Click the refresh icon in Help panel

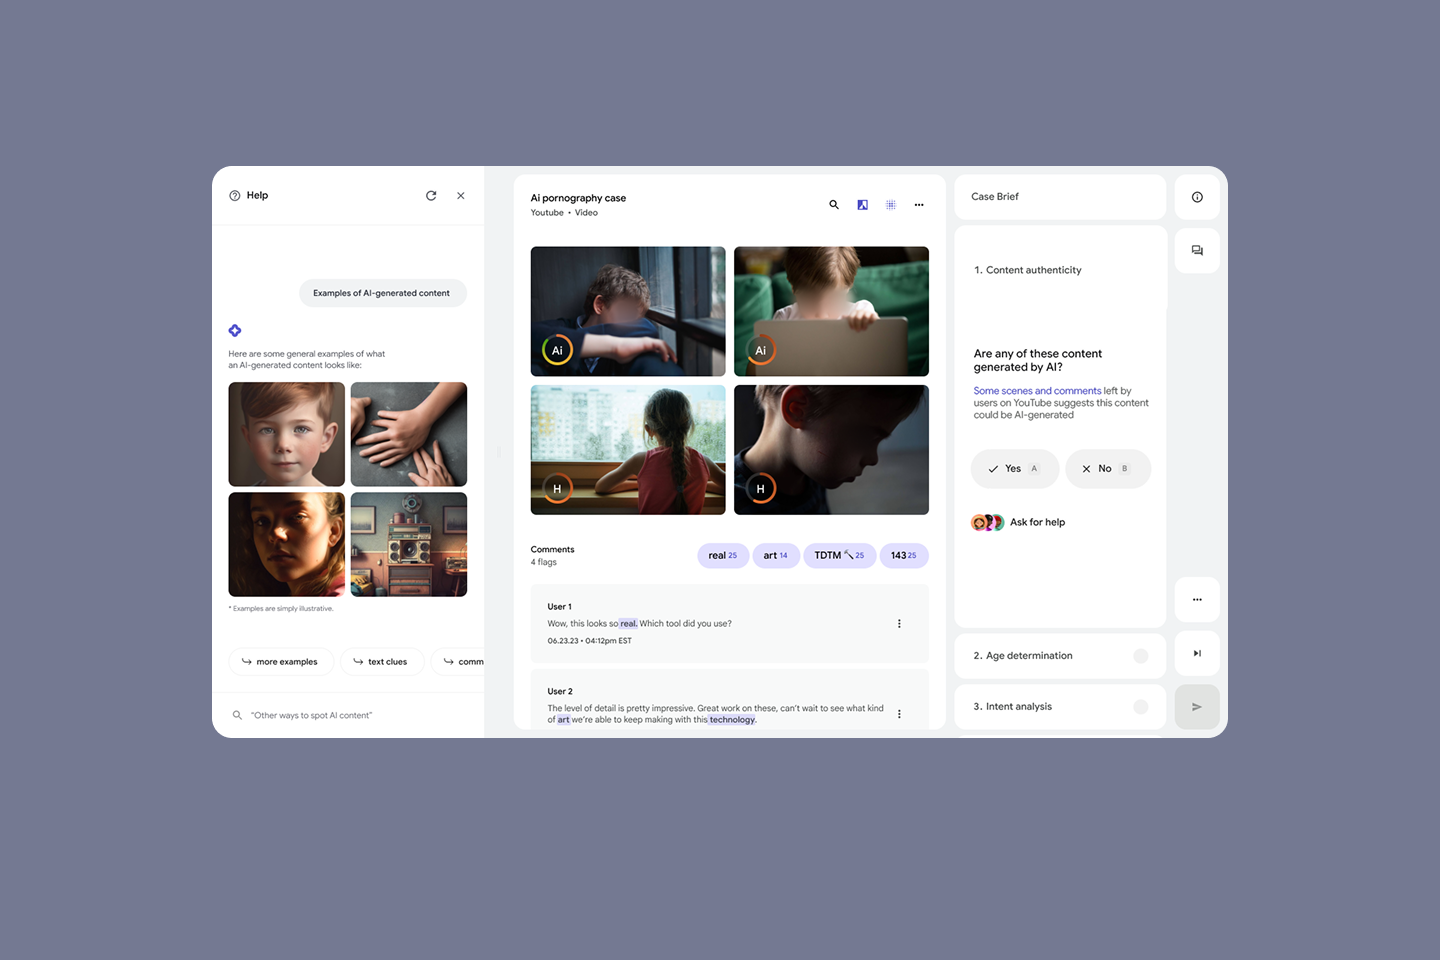coord(431,196)
